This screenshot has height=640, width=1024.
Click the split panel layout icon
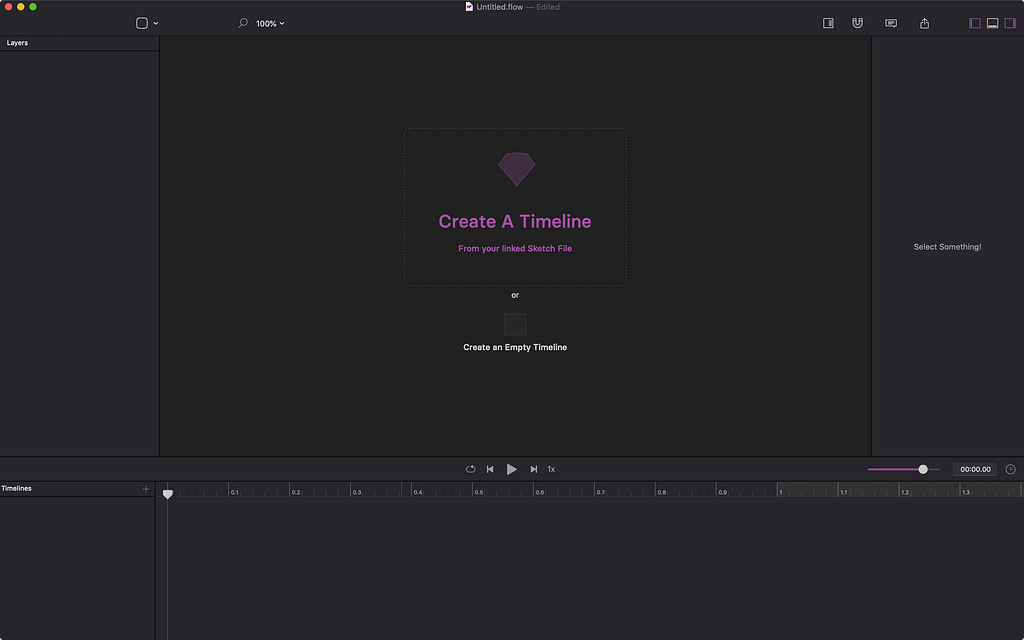pyautogui.click(x=828, y=24)
